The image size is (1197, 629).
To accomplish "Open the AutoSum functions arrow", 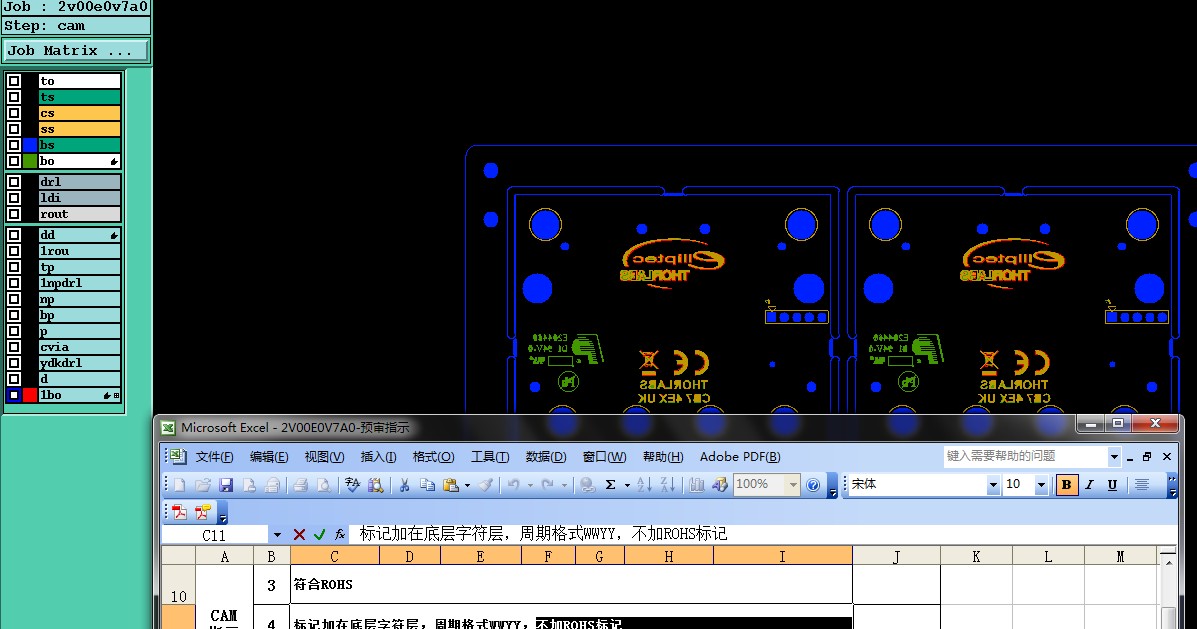I will pos(627,485).
